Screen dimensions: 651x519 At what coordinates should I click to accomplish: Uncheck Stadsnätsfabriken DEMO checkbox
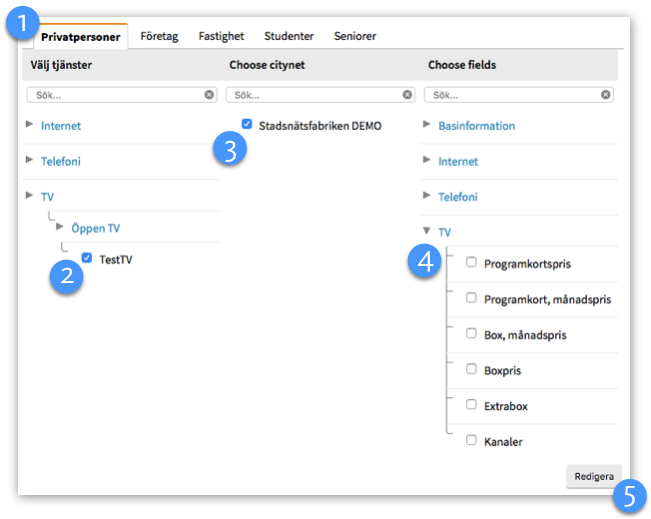click(246, 124)
